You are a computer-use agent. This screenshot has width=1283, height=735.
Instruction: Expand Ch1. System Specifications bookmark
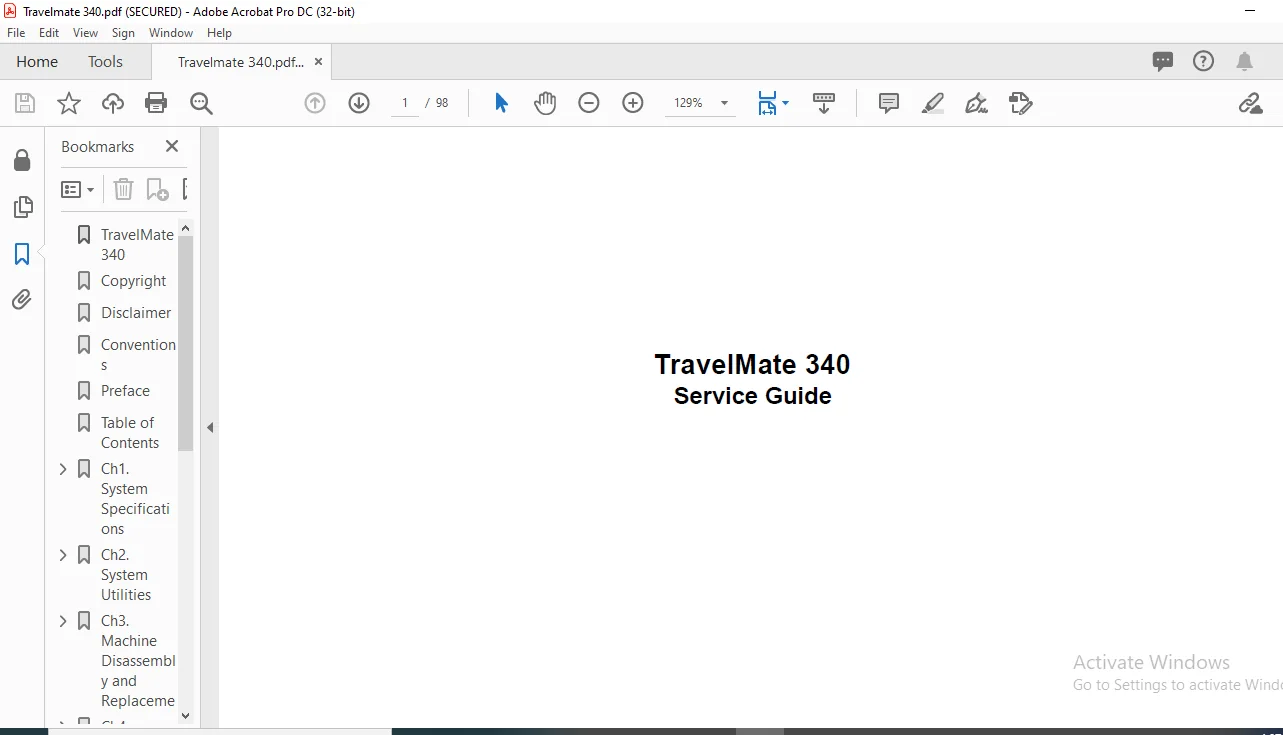coord(63,469)
